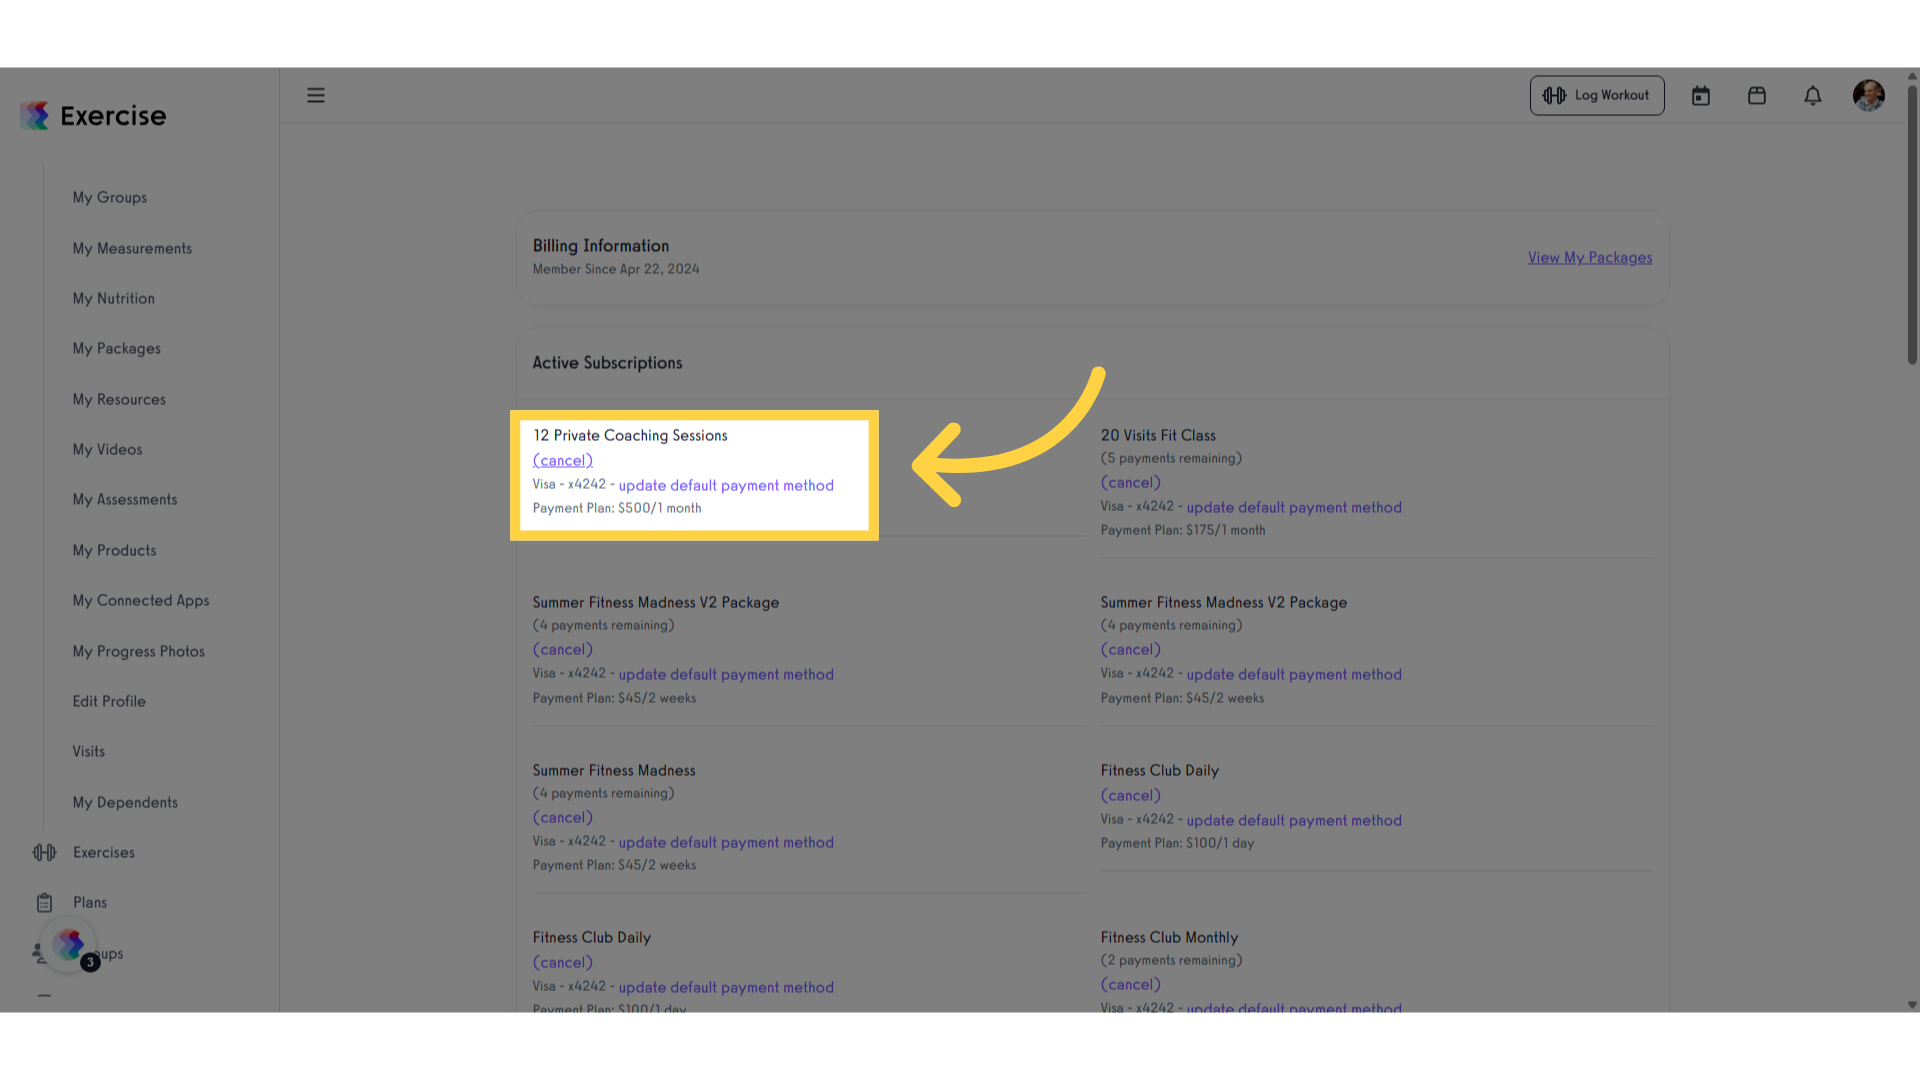
Task: Cancel Summer Fitness Madness V2 Package in right column
Action: [1131, 649]
